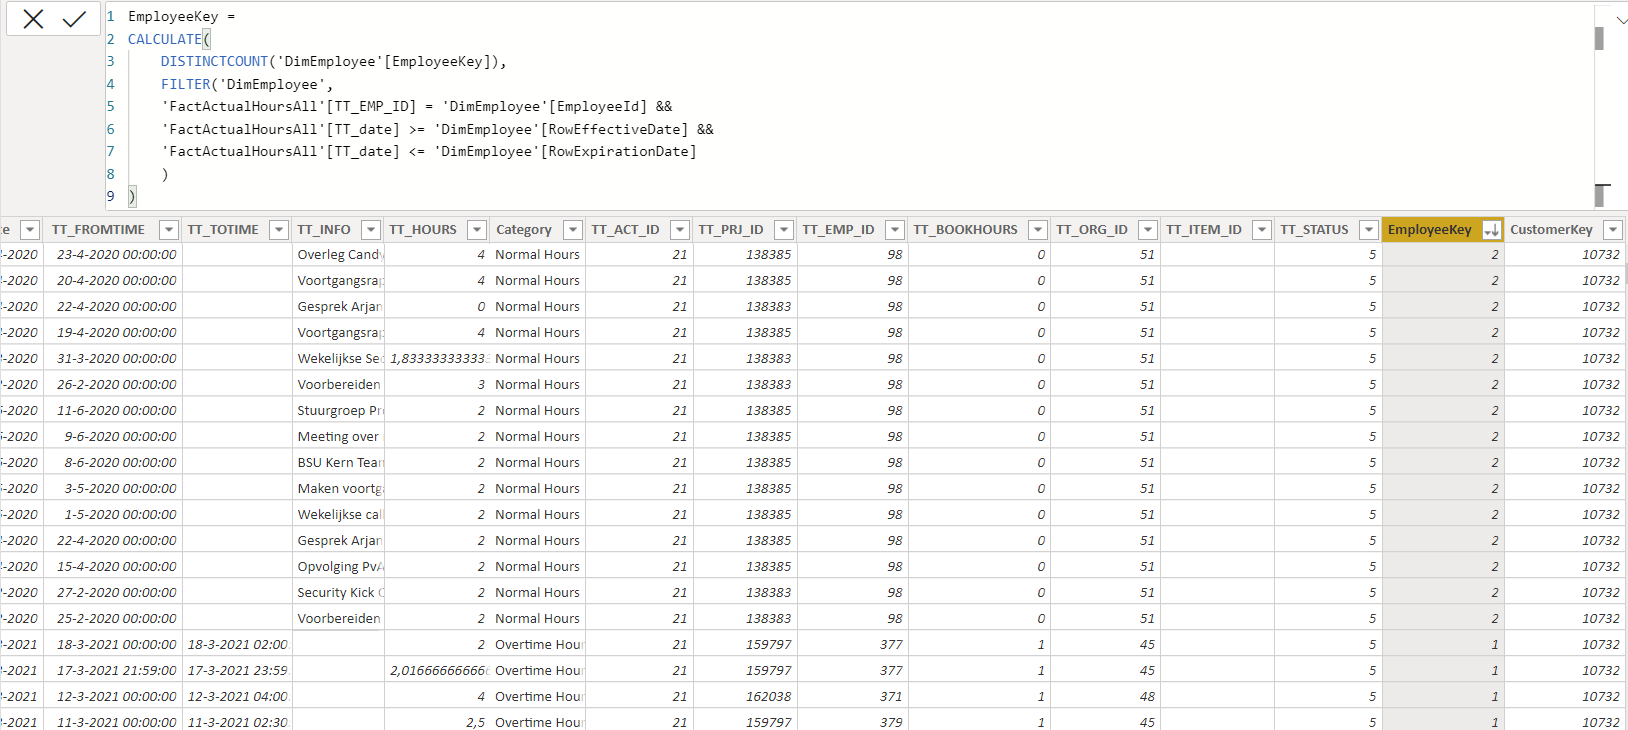Open the TT_BOOKHOURS column filter dropdown

point(1038,230)
